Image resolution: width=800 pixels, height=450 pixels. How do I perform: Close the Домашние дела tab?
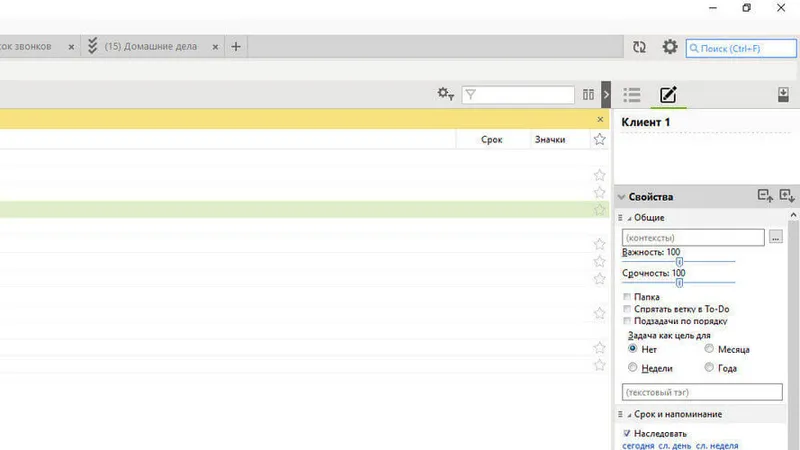[215, 47]
